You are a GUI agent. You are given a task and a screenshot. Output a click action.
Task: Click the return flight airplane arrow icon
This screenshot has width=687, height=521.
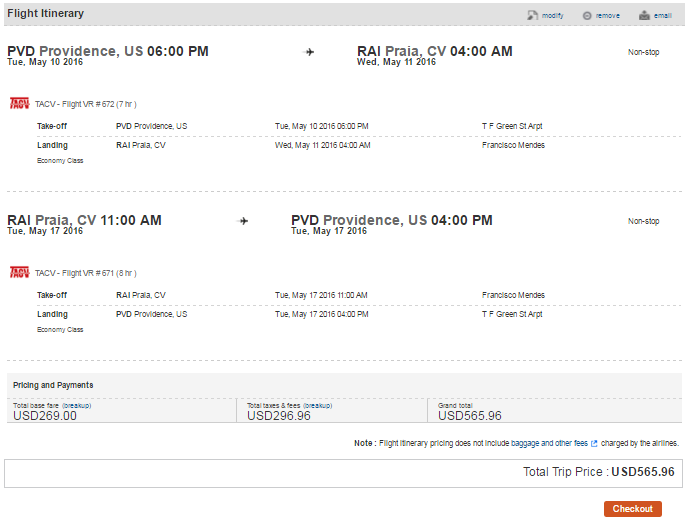click(x=244, y=221)
